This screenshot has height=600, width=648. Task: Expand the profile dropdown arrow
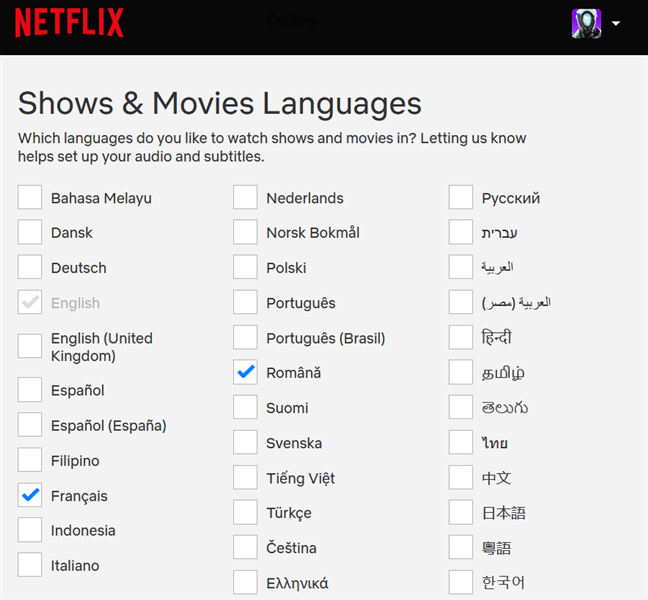[x=616, y=24]
